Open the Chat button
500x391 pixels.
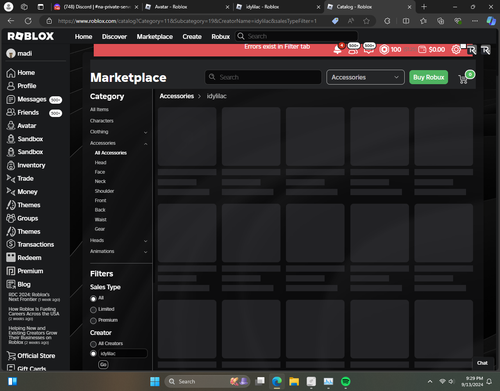pos(482,363)
